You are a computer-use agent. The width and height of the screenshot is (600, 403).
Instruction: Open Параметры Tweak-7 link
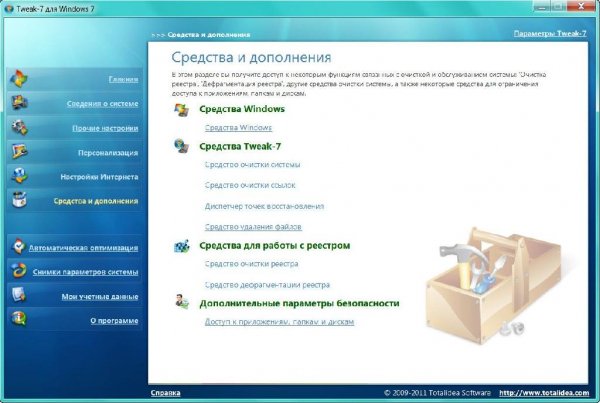pyautogui.click(x=550, y=33)
